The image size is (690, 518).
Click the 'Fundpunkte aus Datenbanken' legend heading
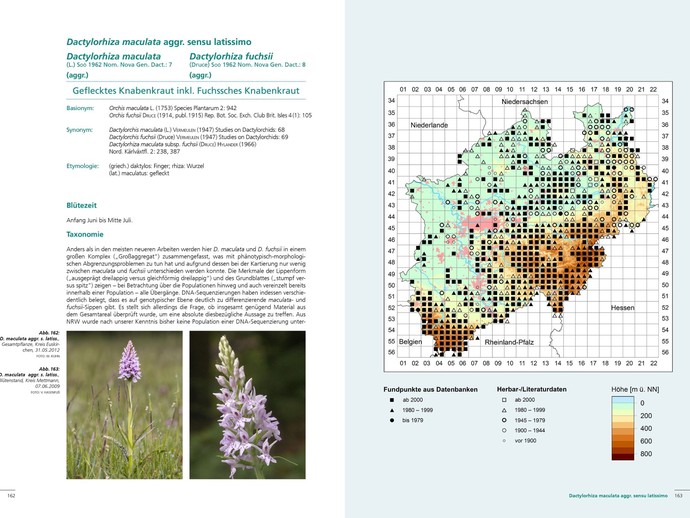click(x=430, y=389)
